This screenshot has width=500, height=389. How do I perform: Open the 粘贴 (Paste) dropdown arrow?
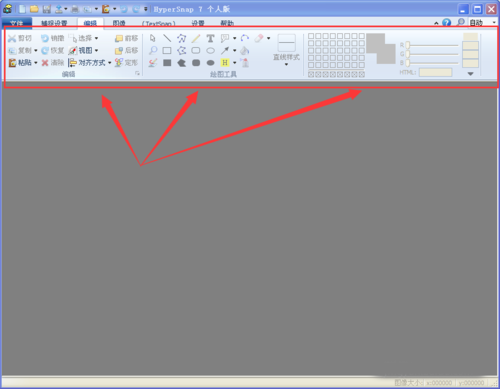36,63
